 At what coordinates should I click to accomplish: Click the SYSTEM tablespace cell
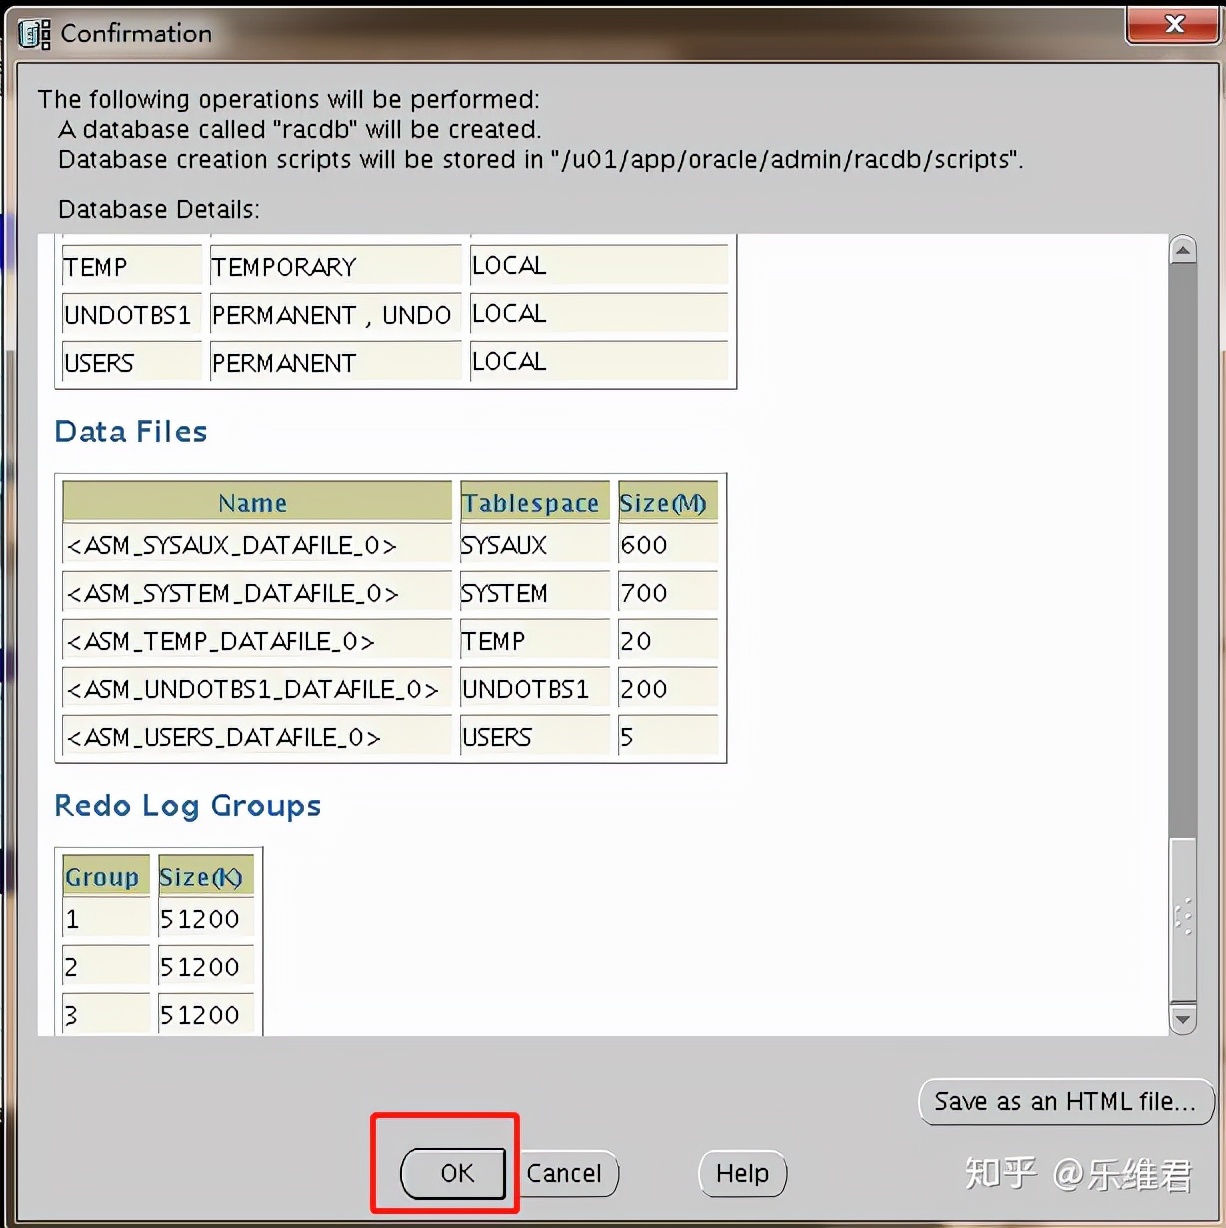534,594
